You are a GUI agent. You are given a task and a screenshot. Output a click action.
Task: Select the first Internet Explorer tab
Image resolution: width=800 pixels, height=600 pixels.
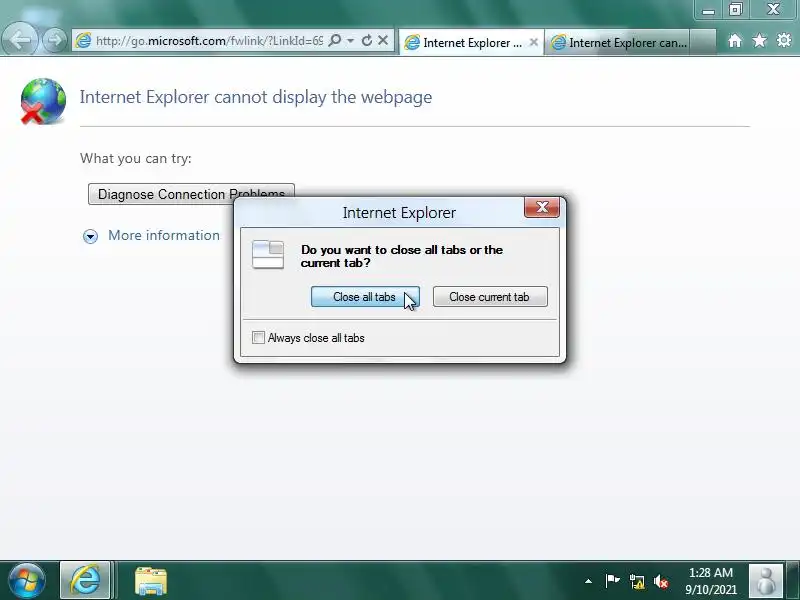tap(470, 42)
